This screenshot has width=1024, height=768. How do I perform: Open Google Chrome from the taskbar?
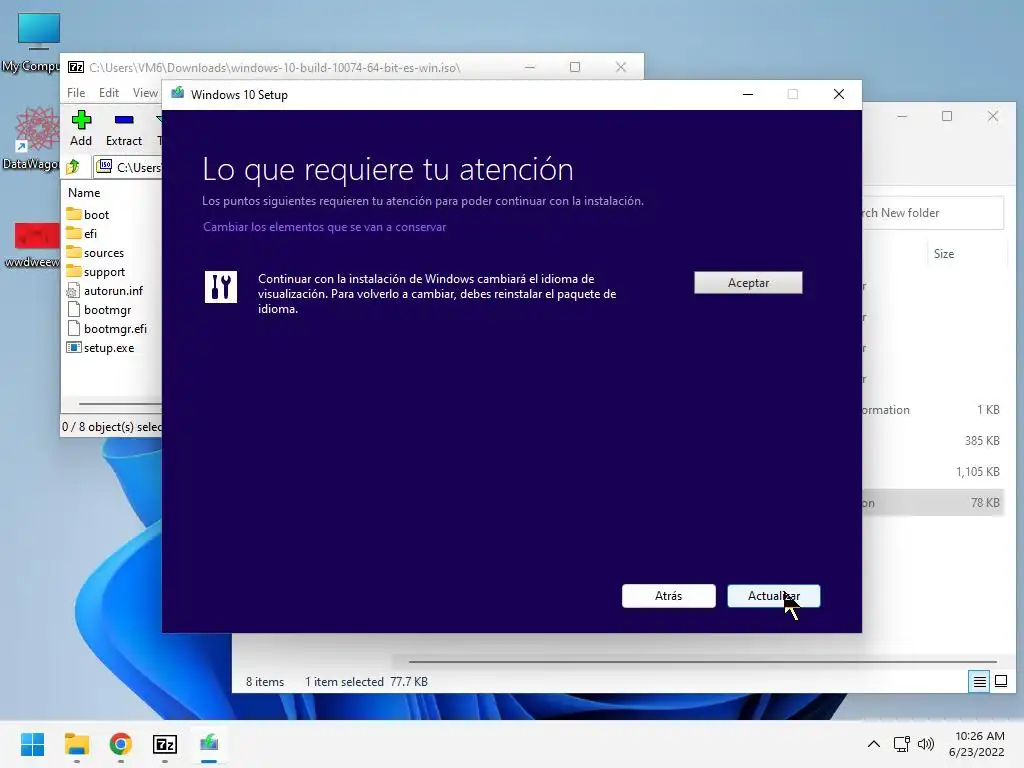pos(121,744)
